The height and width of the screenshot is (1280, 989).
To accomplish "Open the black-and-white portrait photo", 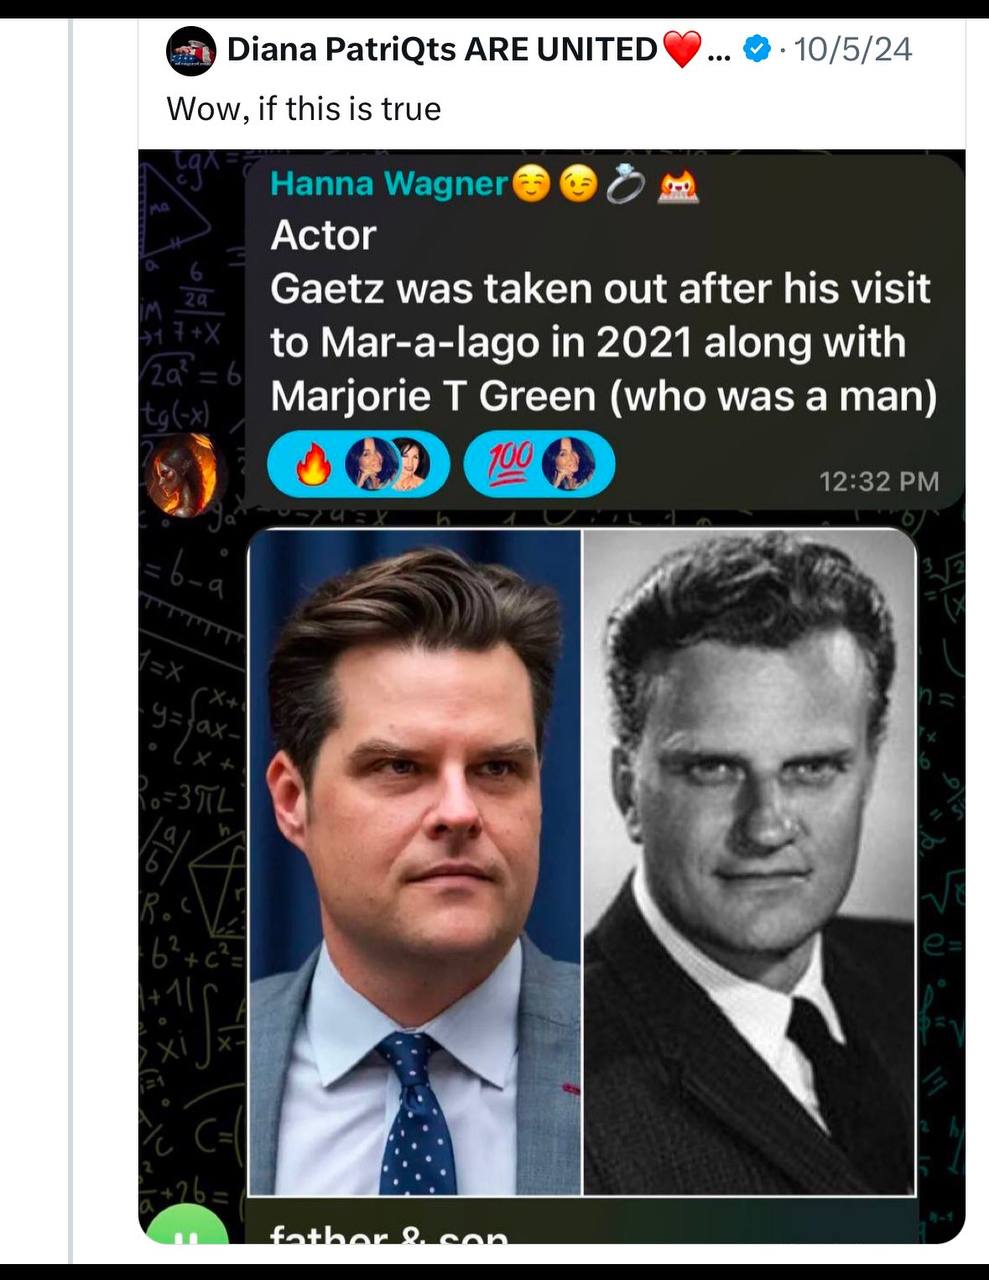I will [749, 862].
